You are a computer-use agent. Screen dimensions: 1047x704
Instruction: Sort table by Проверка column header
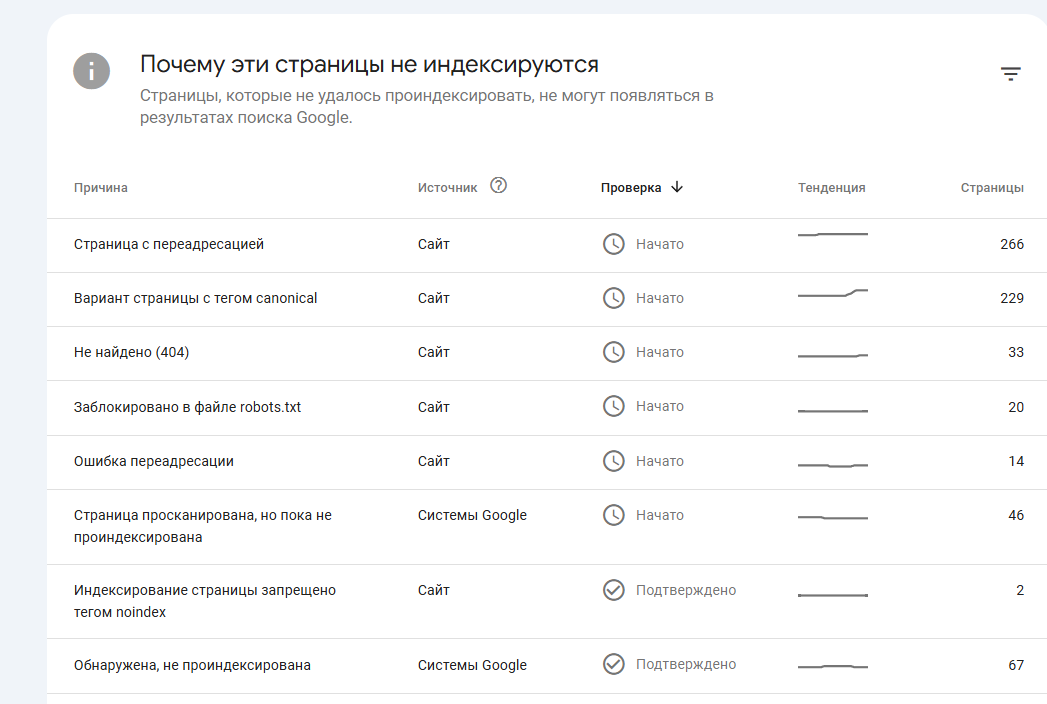point(631,188)
